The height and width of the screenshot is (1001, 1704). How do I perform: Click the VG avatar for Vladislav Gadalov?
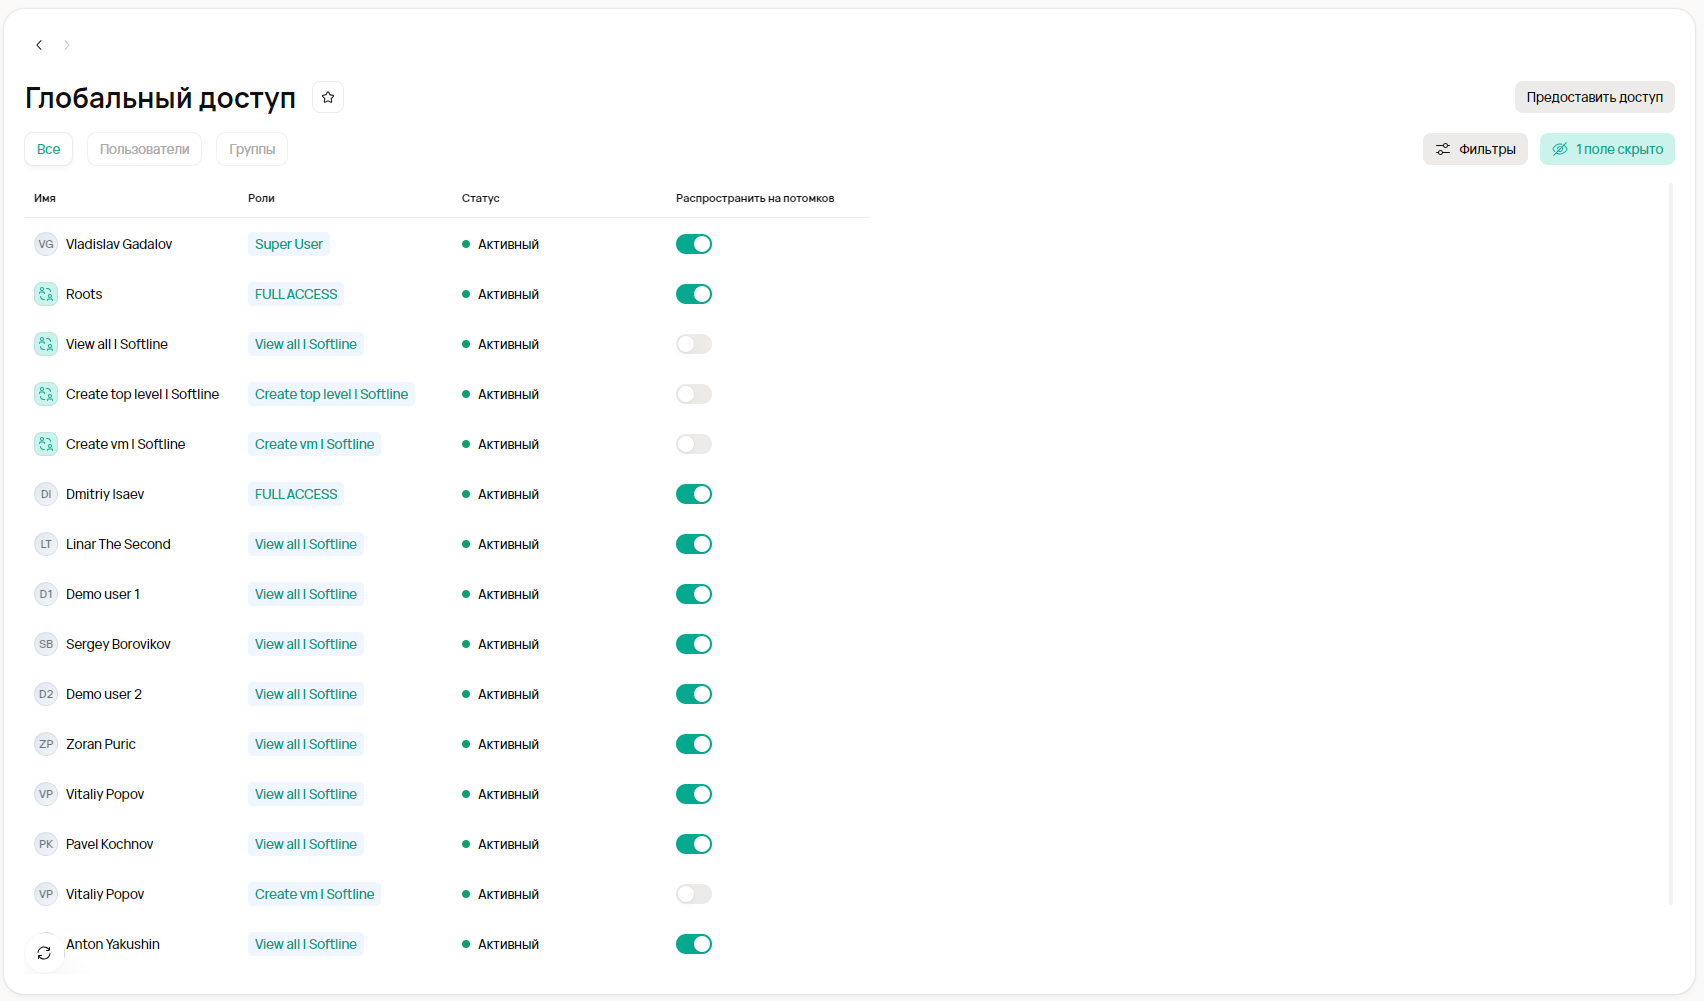click(x=46, y=244)
